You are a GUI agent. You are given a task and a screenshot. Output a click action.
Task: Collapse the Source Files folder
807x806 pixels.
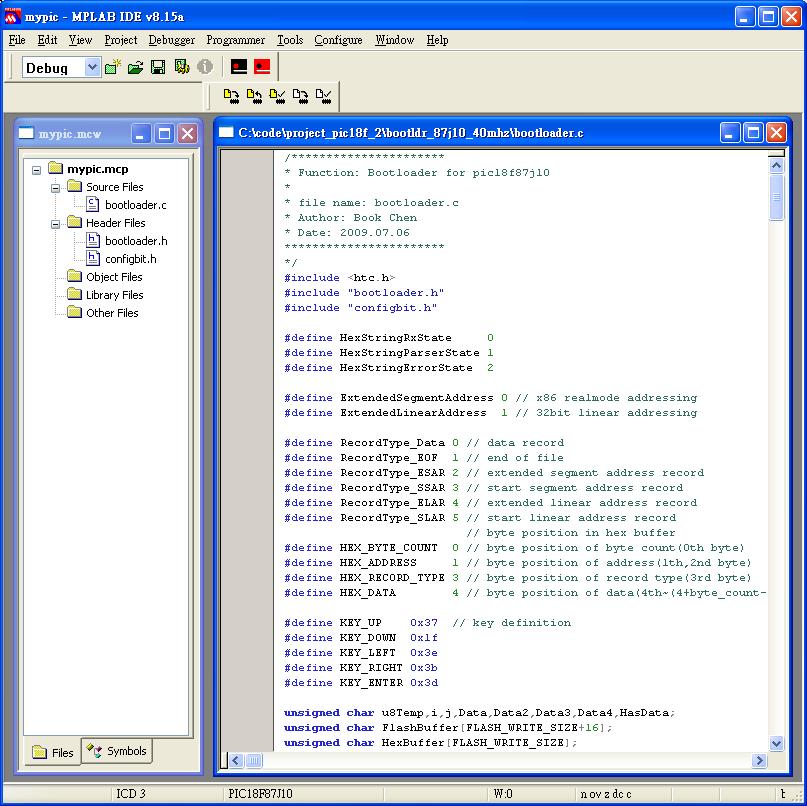[56, 188]
